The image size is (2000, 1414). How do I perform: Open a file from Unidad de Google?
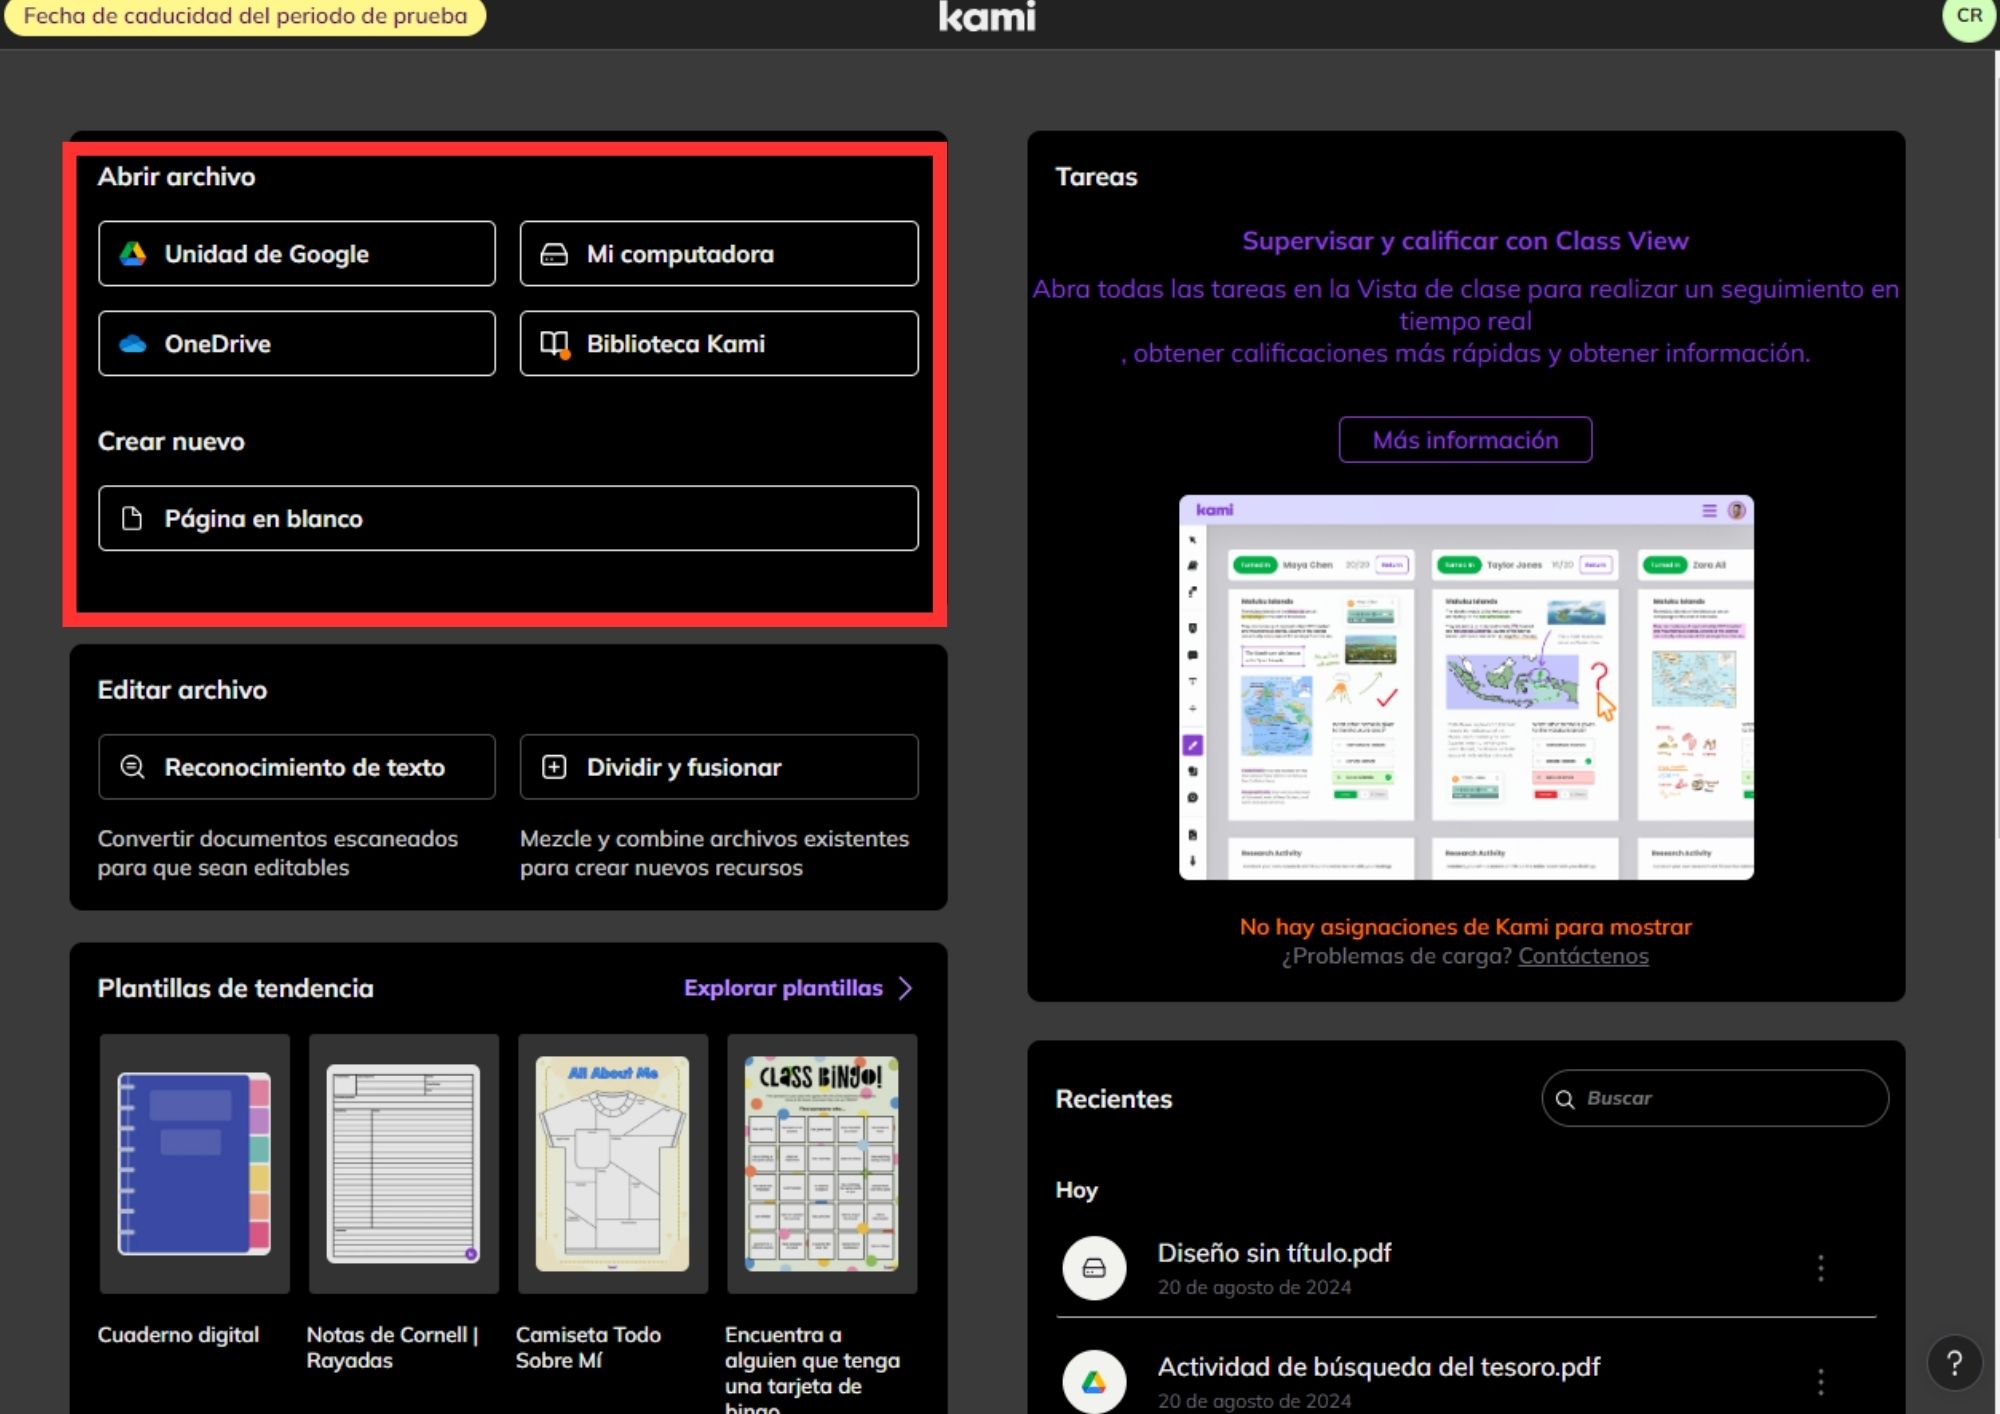click(x=297, y=254)
